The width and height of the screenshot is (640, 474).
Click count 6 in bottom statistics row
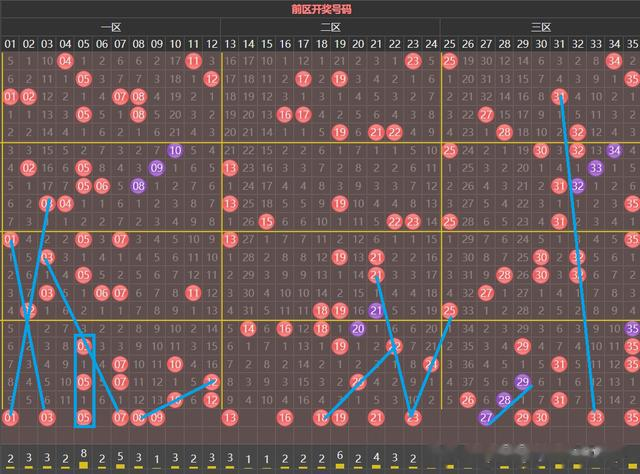pyautogui.click(x=340, y=455)
